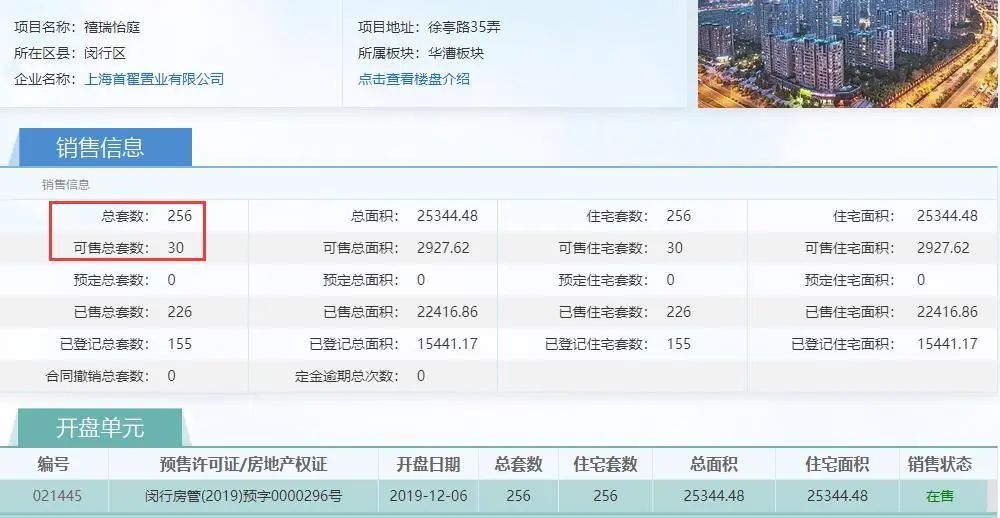Click the 在售 sales status text

pyautogui.click(x=939, y=496)
